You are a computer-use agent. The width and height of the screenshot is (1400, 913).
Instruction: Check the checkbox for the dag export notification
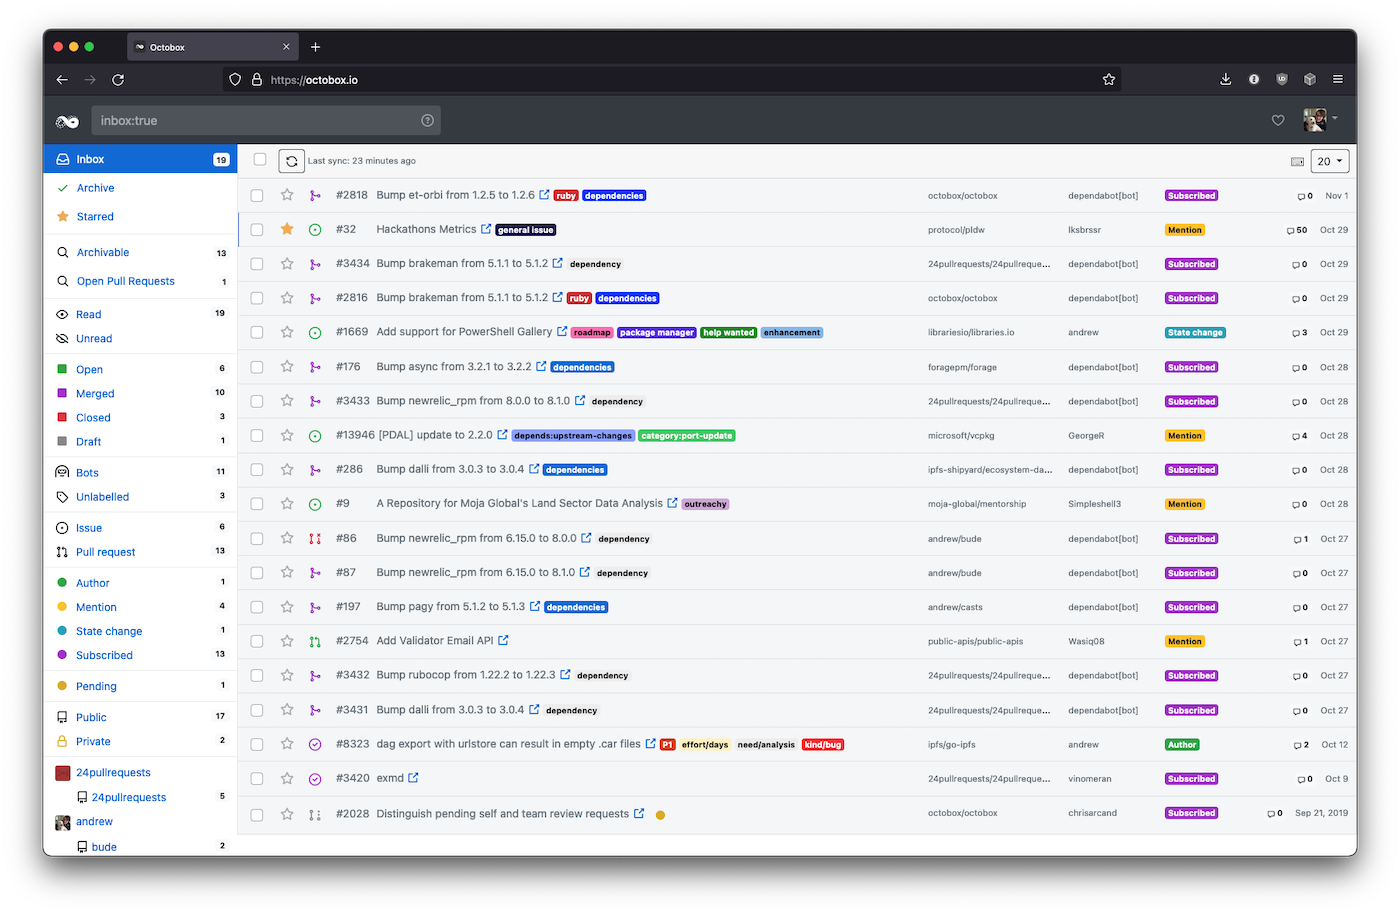(257, 744)
